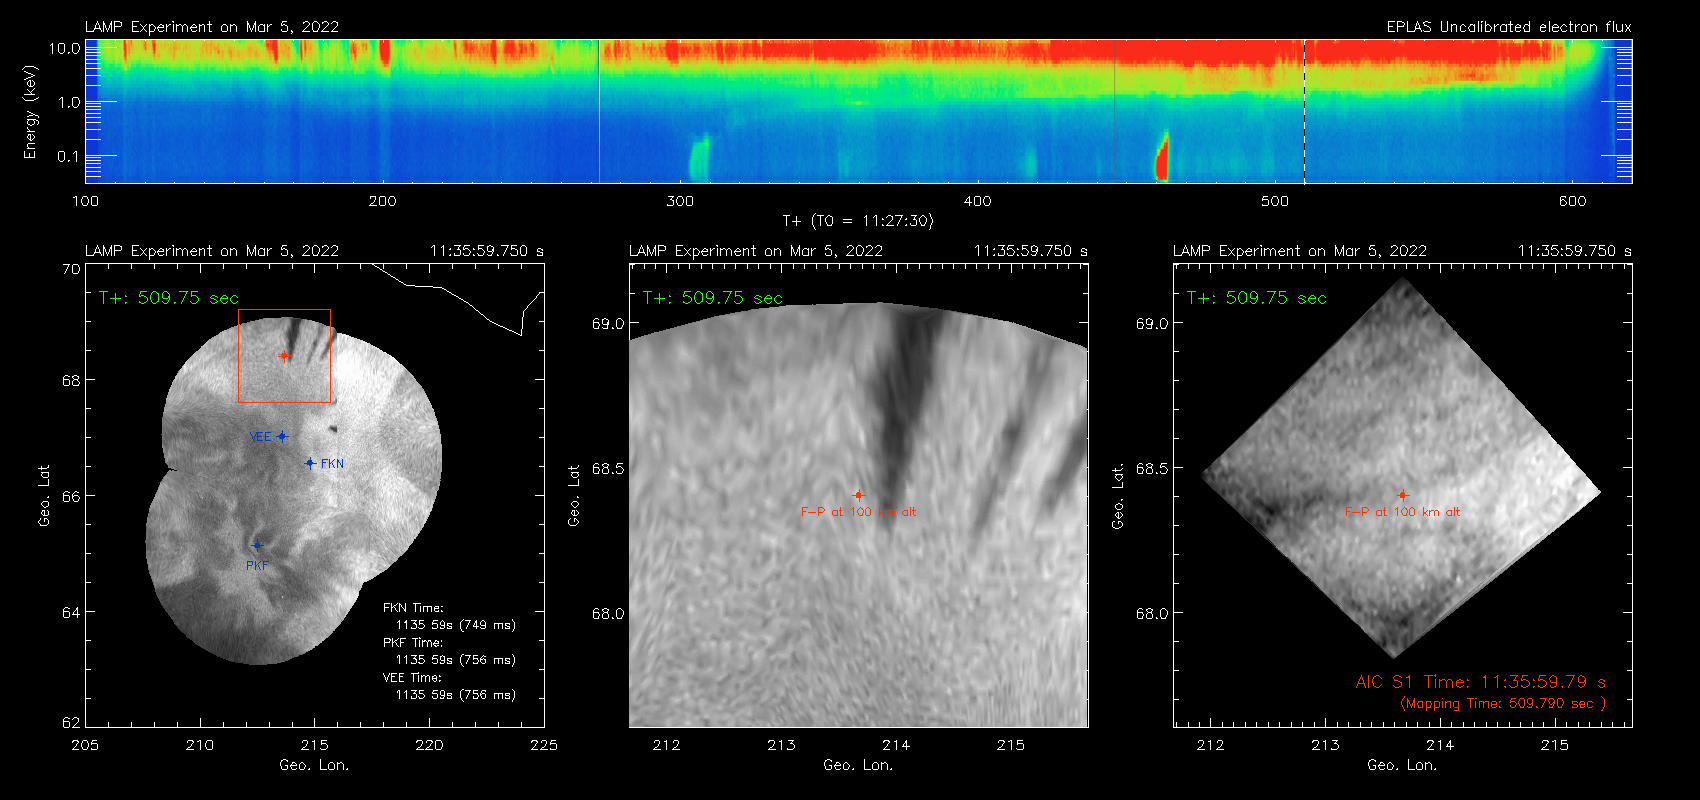
Task: Click the 215 longitude tick on the right panel
Action: point(1555,745)
